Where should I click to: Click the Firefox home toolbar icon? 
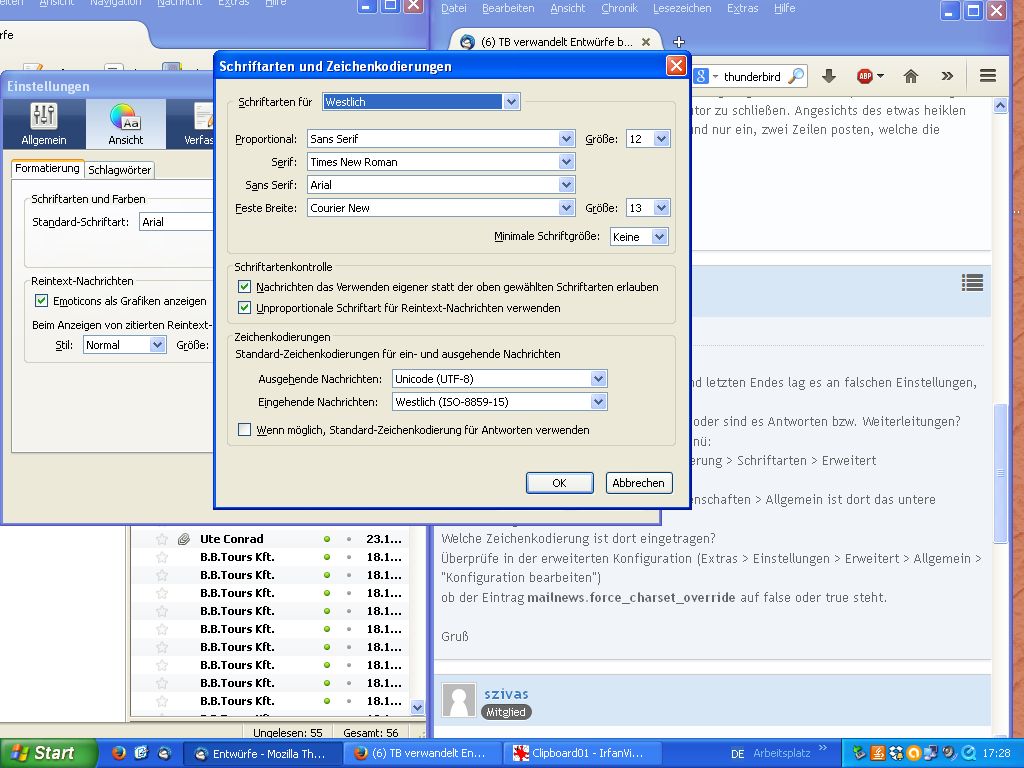[x=910, y=76]
